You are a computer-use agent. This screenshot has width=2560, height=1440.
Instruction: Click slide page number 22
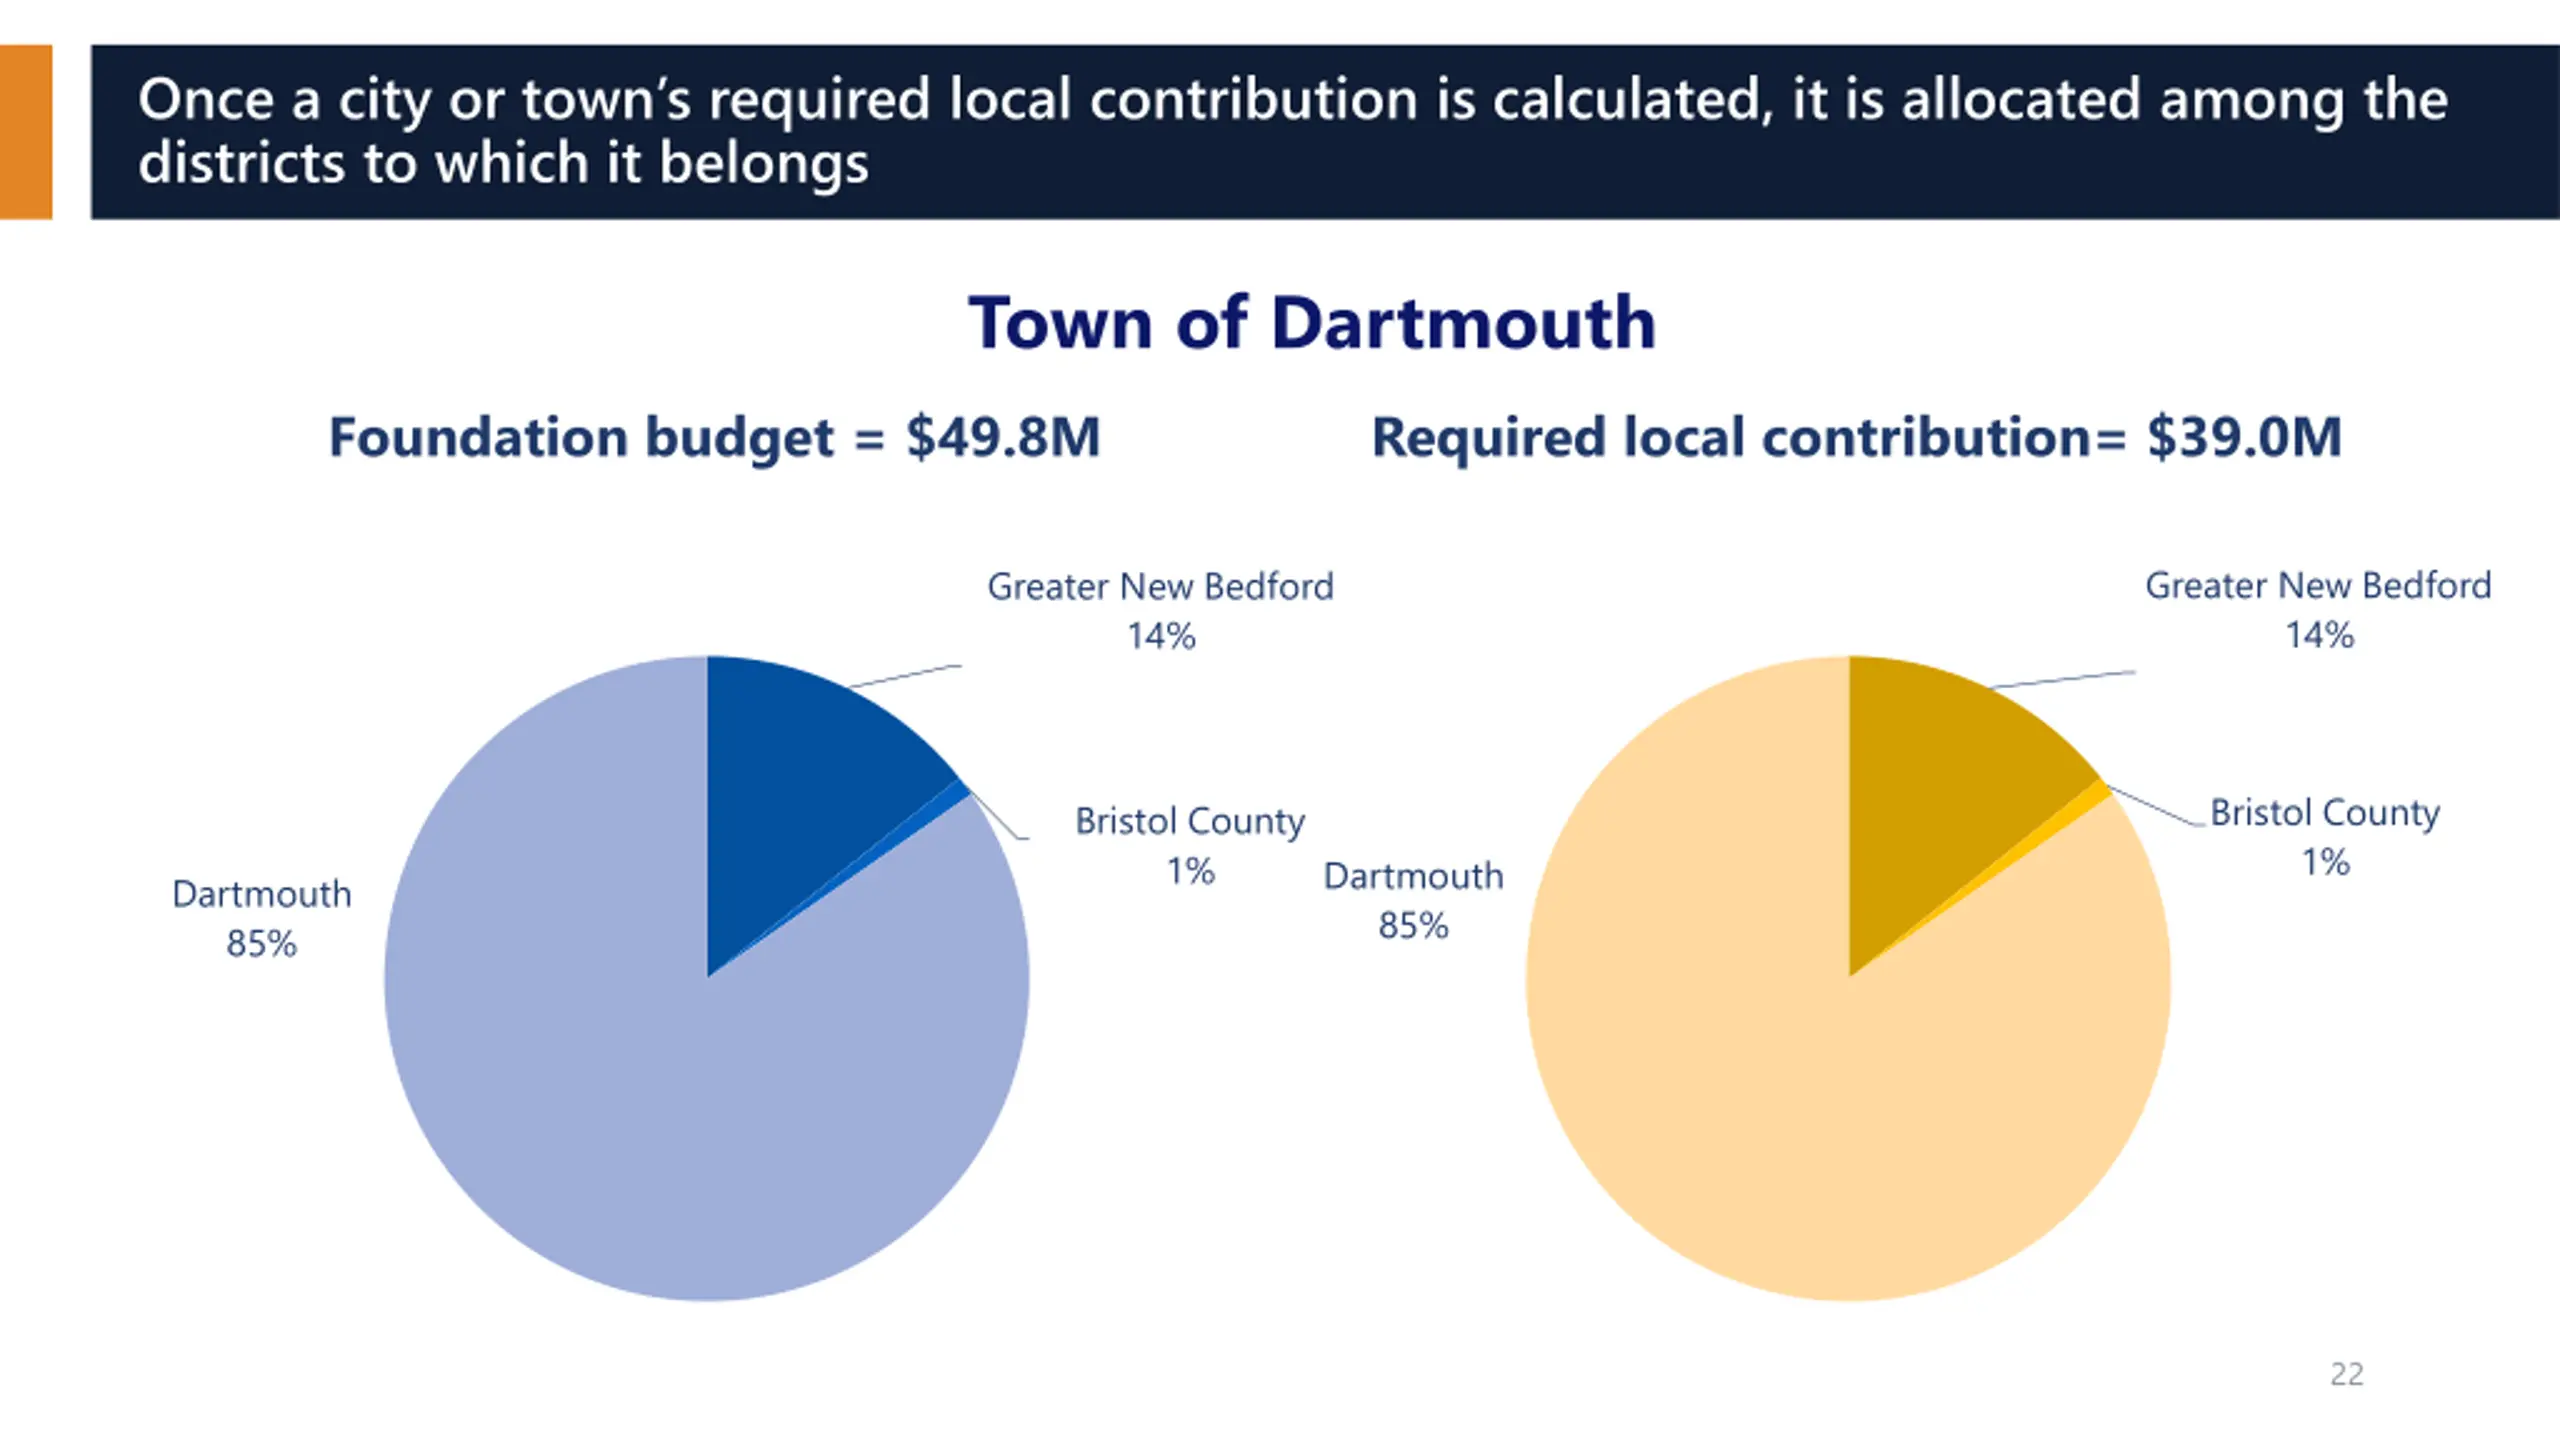[x=2346, y=1374]
